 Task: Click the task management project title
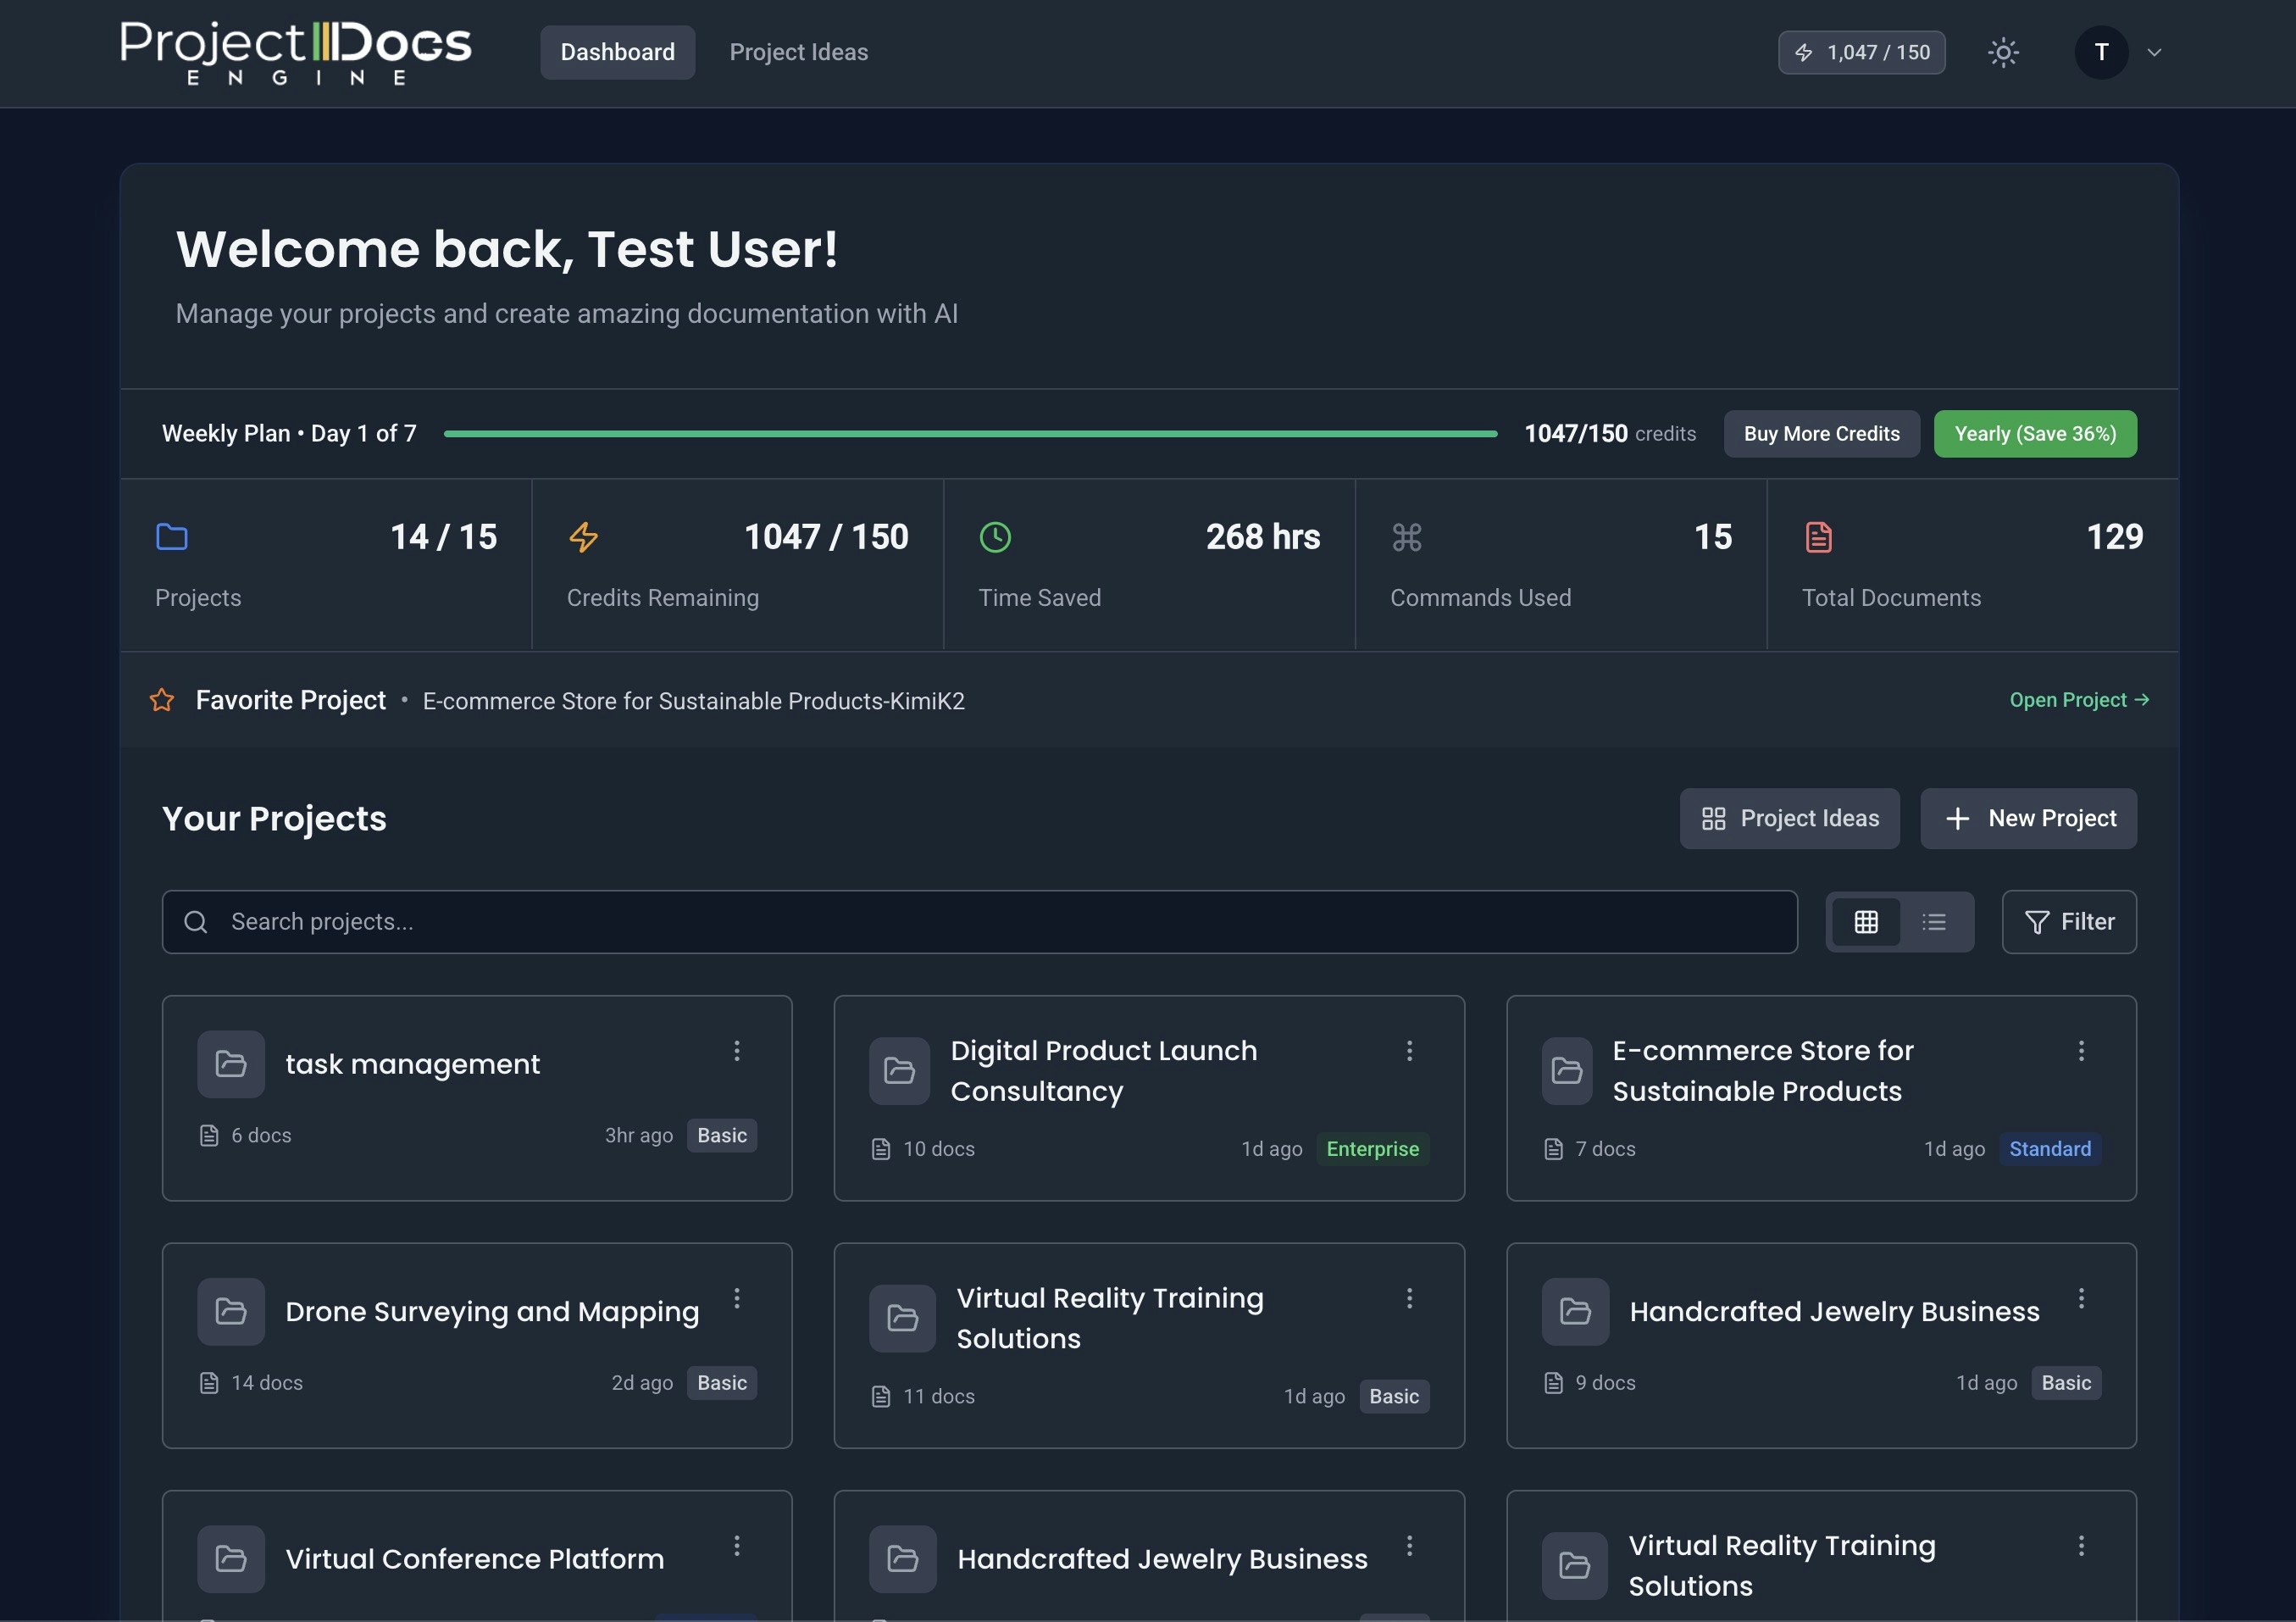click(x=412, y=1064)
